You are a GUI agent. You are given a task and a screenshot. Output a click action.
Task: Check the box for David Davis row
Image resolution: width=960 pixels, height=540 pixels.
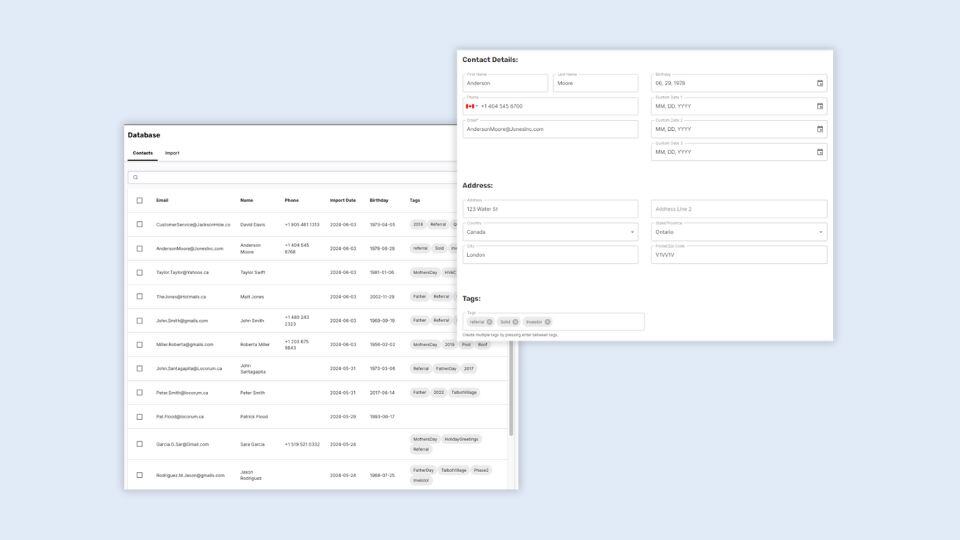(140, 224)
